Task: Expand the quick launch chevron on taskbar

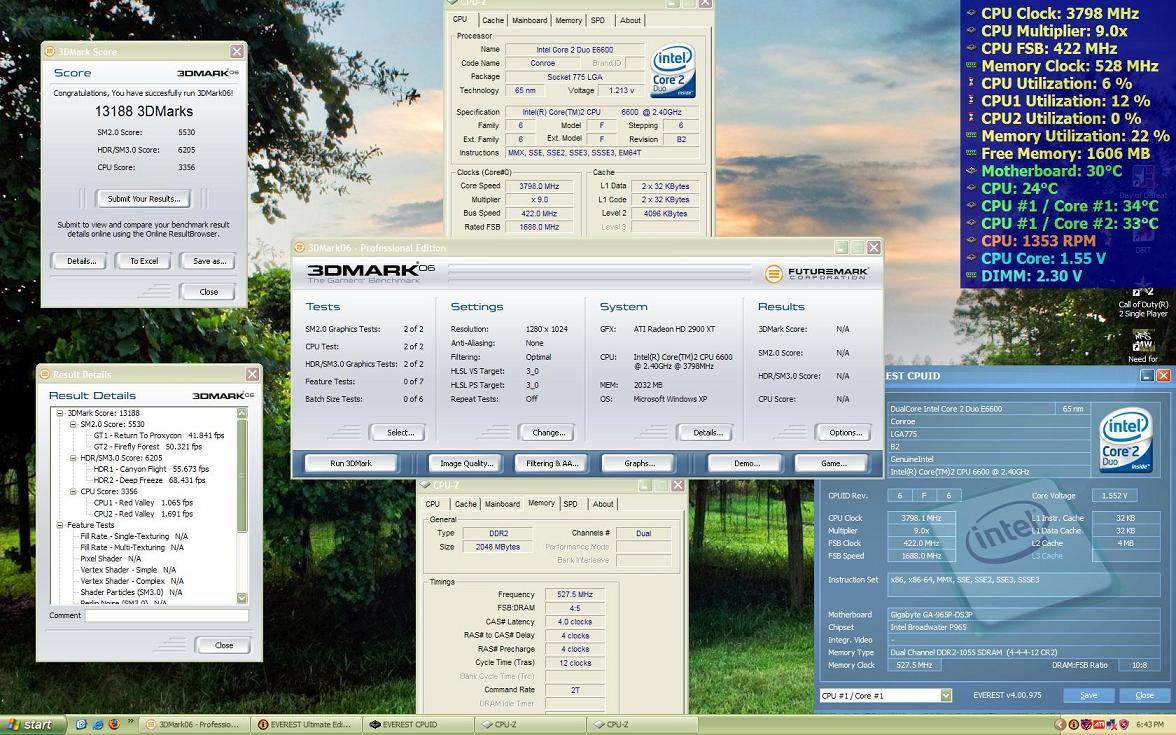Action: [130, 722]
